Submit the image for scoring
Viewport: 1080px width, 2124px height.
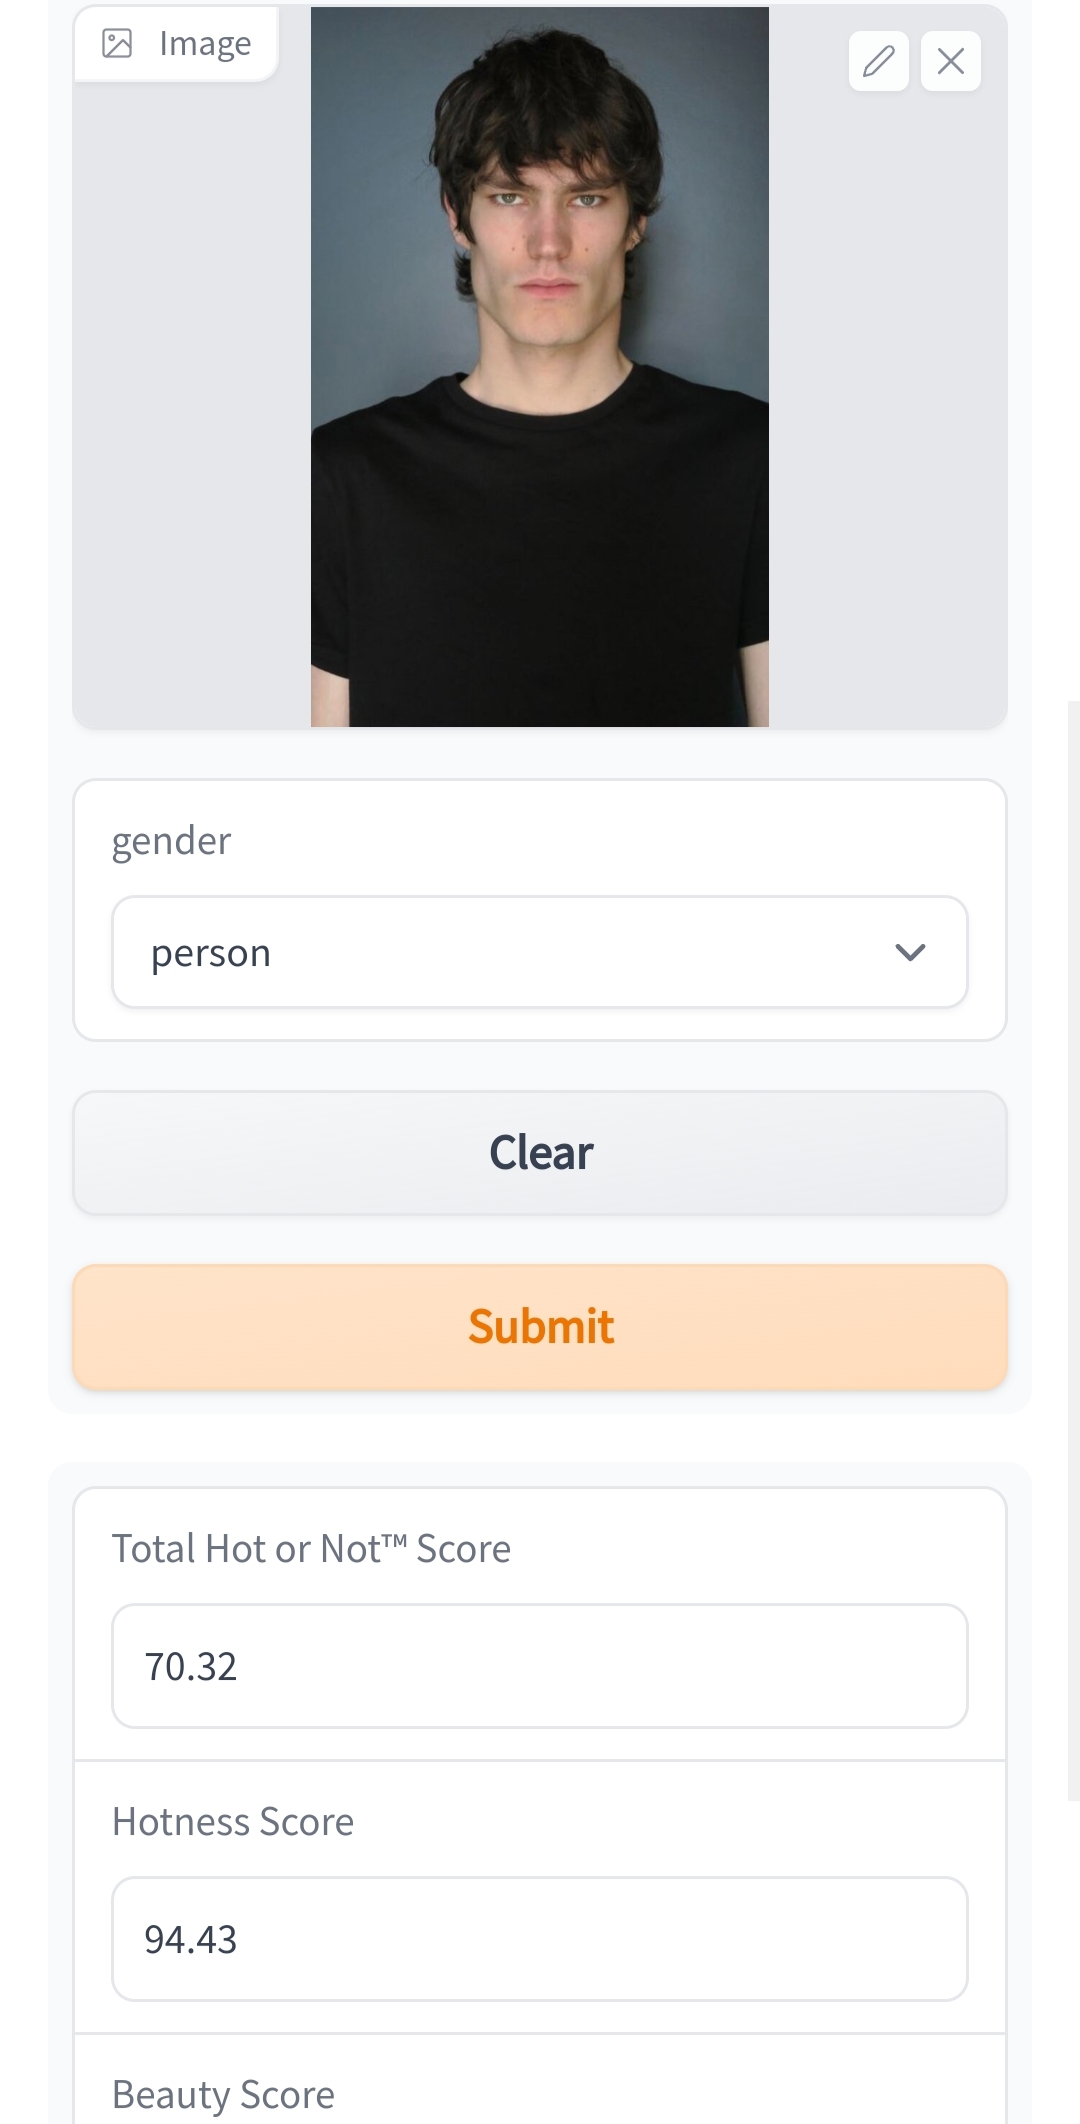[x=540, y=1327]
